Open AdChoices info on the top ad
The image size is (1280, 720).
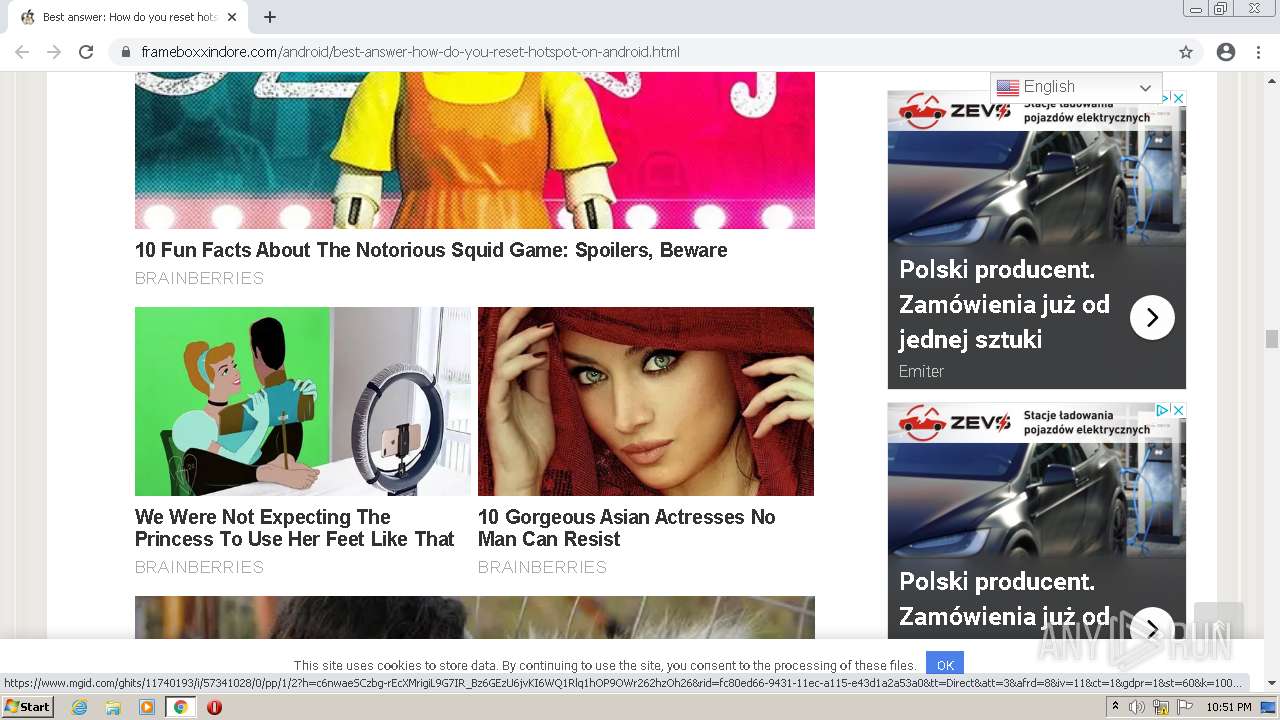(1164, 98)
